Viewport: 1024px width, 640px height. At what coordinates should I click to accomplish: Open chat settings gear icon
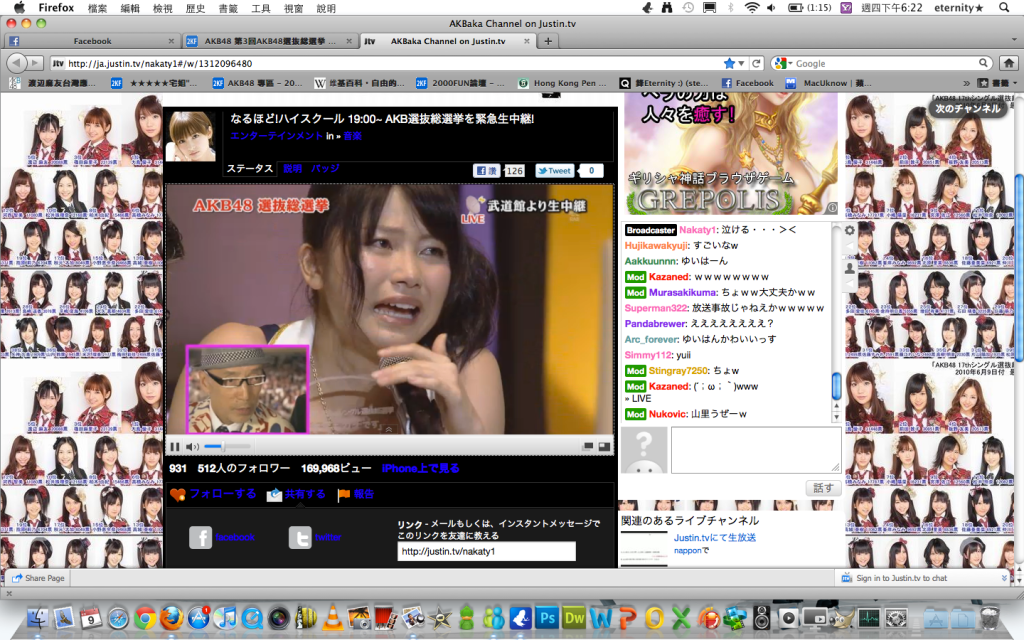point(850,230)
